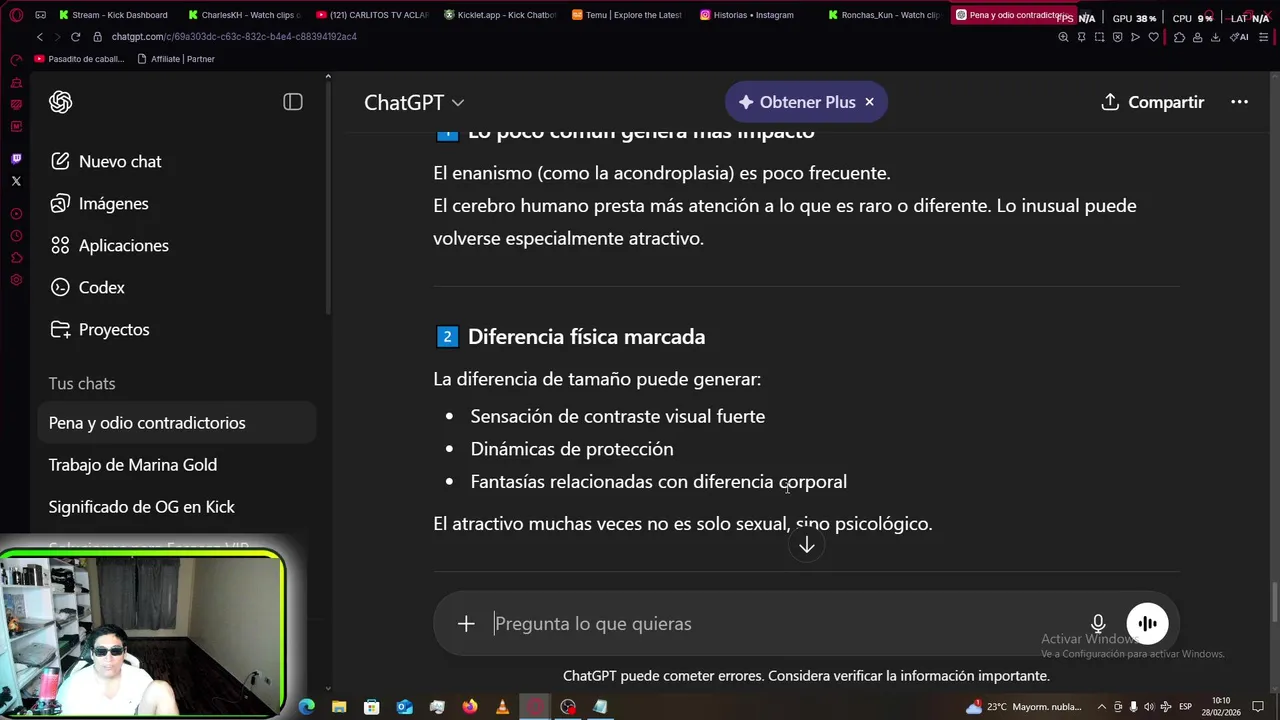Click the microphone dictation icon
This screenshot has height=720, width=1280.
pyautogui.click(x=1098, y=624)
